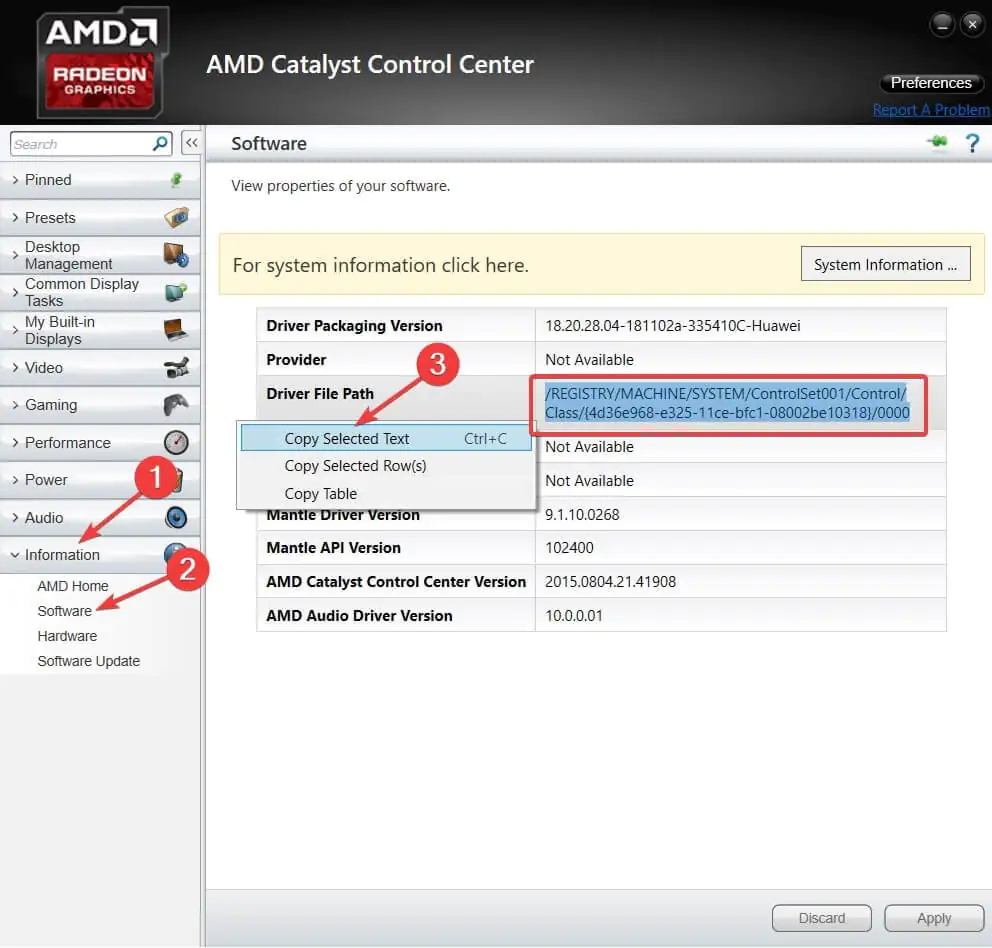Screen dimensions: 992x948
Task: Select AMD Audio Driver Version value 10.0.0.01
Action: click(x=574, y=616)
